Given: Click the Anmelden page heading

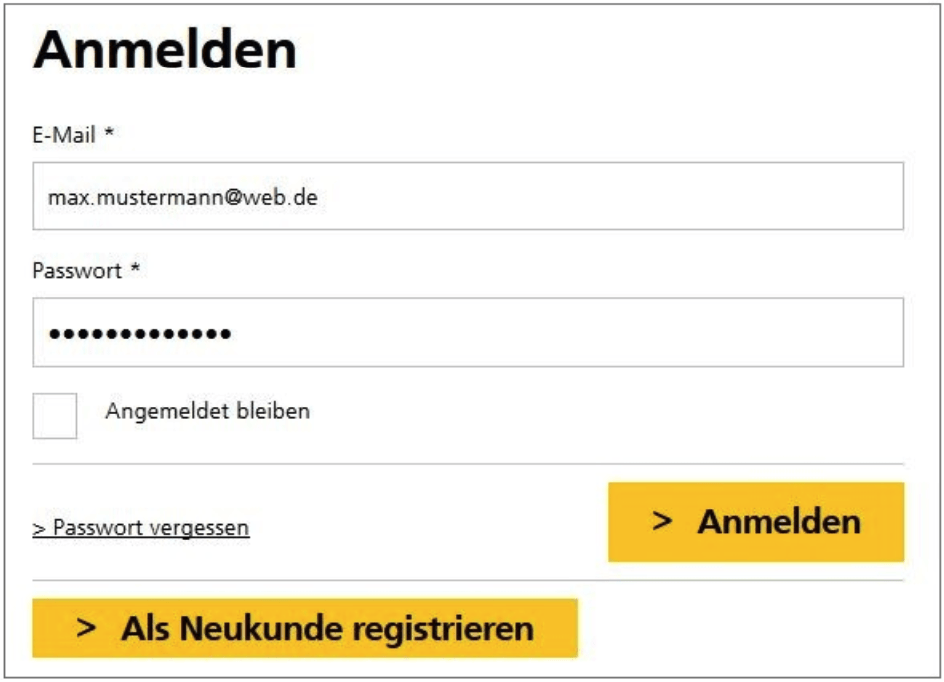Looking at the screenshot, I should pyautogui.click(x=165, y=50).
